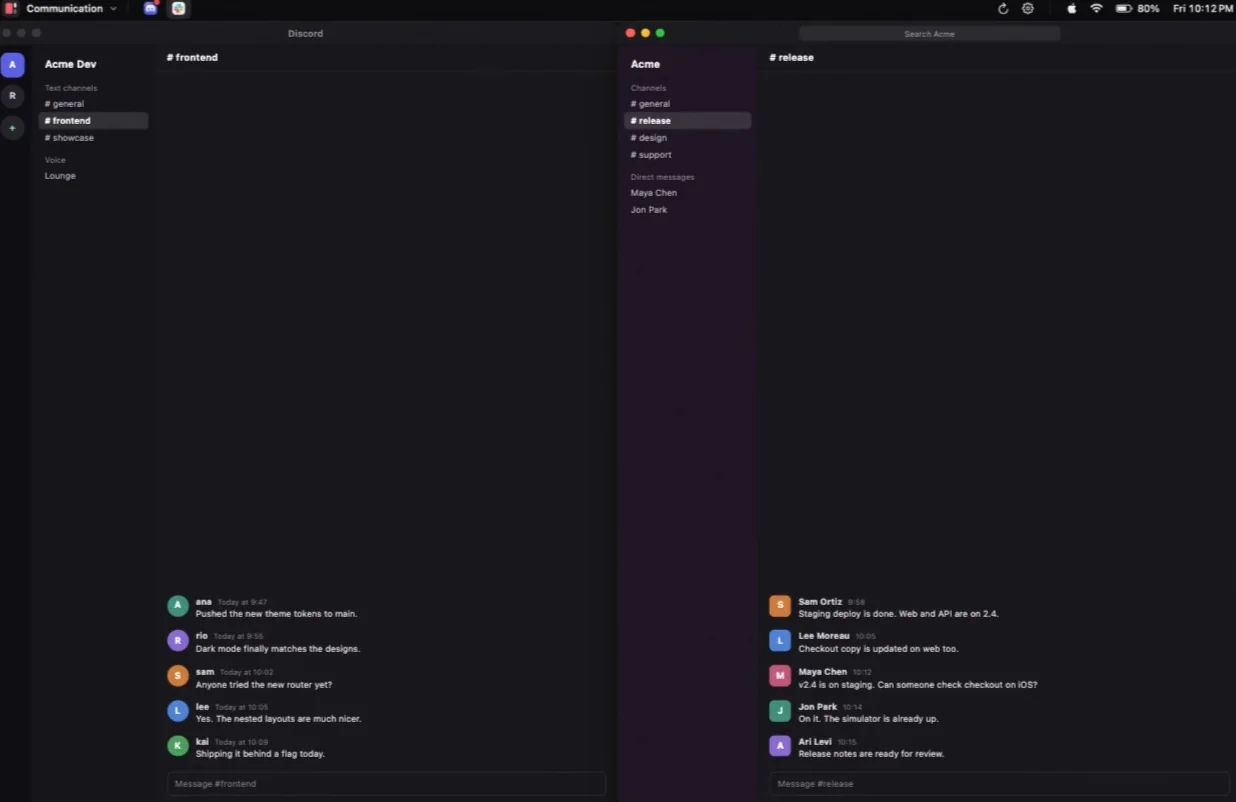Click username "rio" in Discord chat

click(202, 636)
